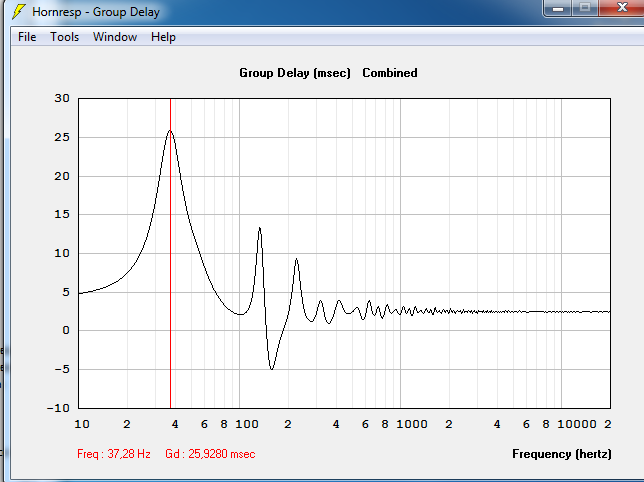Click the -5 msec dip in the curve

point(271,369)
